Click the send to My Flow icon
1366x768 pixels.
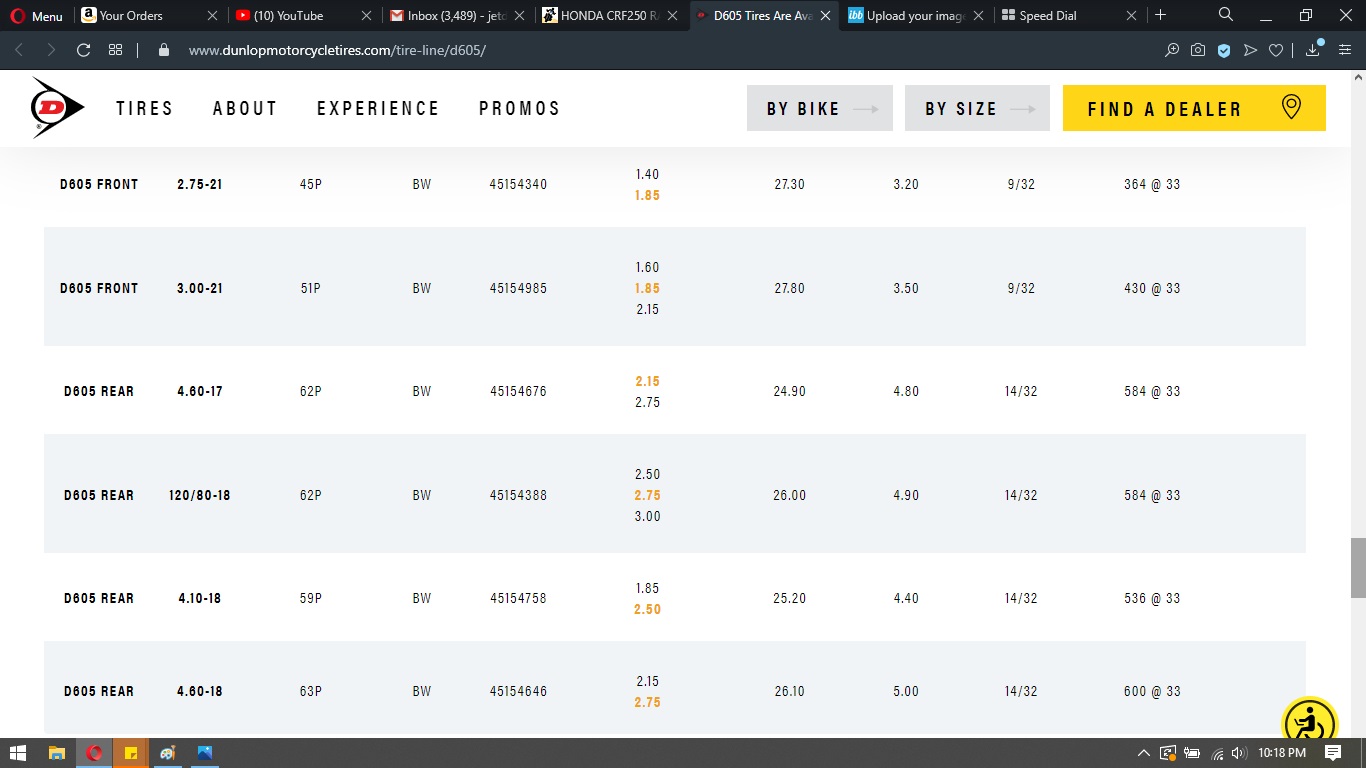1250,50
